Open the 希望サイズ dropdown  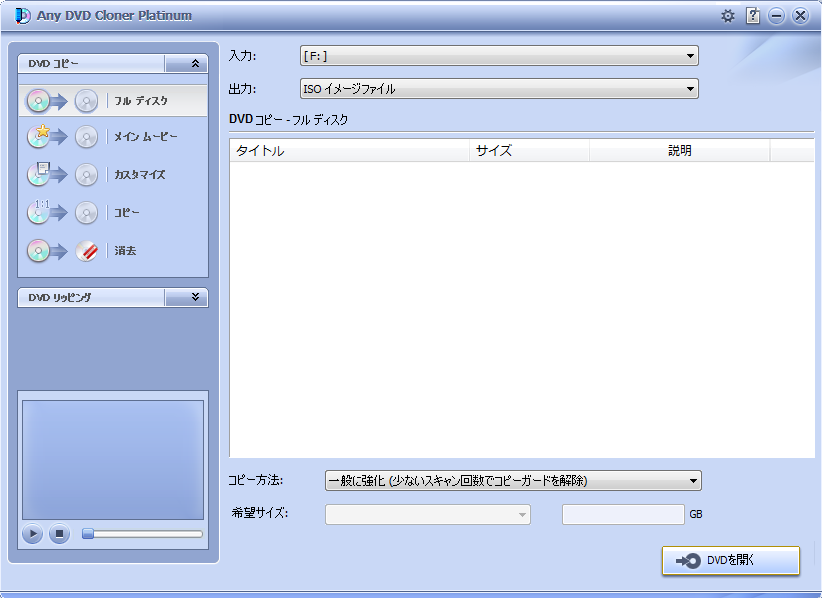428,514
